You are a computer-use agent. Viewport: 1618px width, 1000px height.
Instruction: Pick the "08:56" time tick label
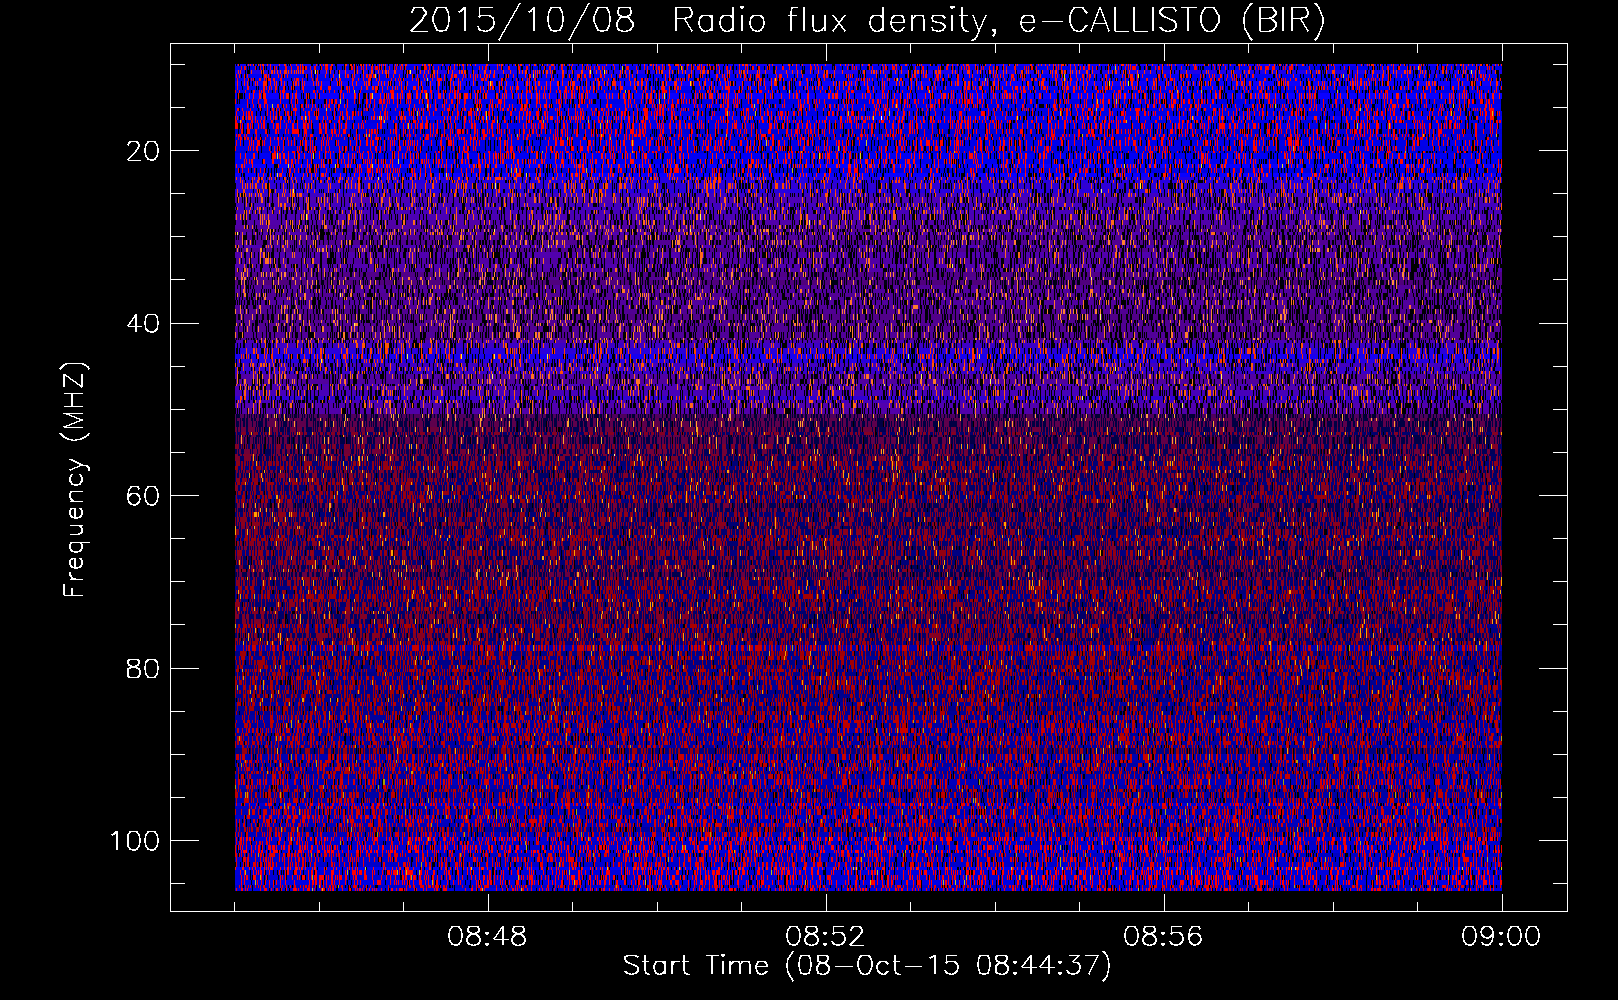(x=1163, y=937)
